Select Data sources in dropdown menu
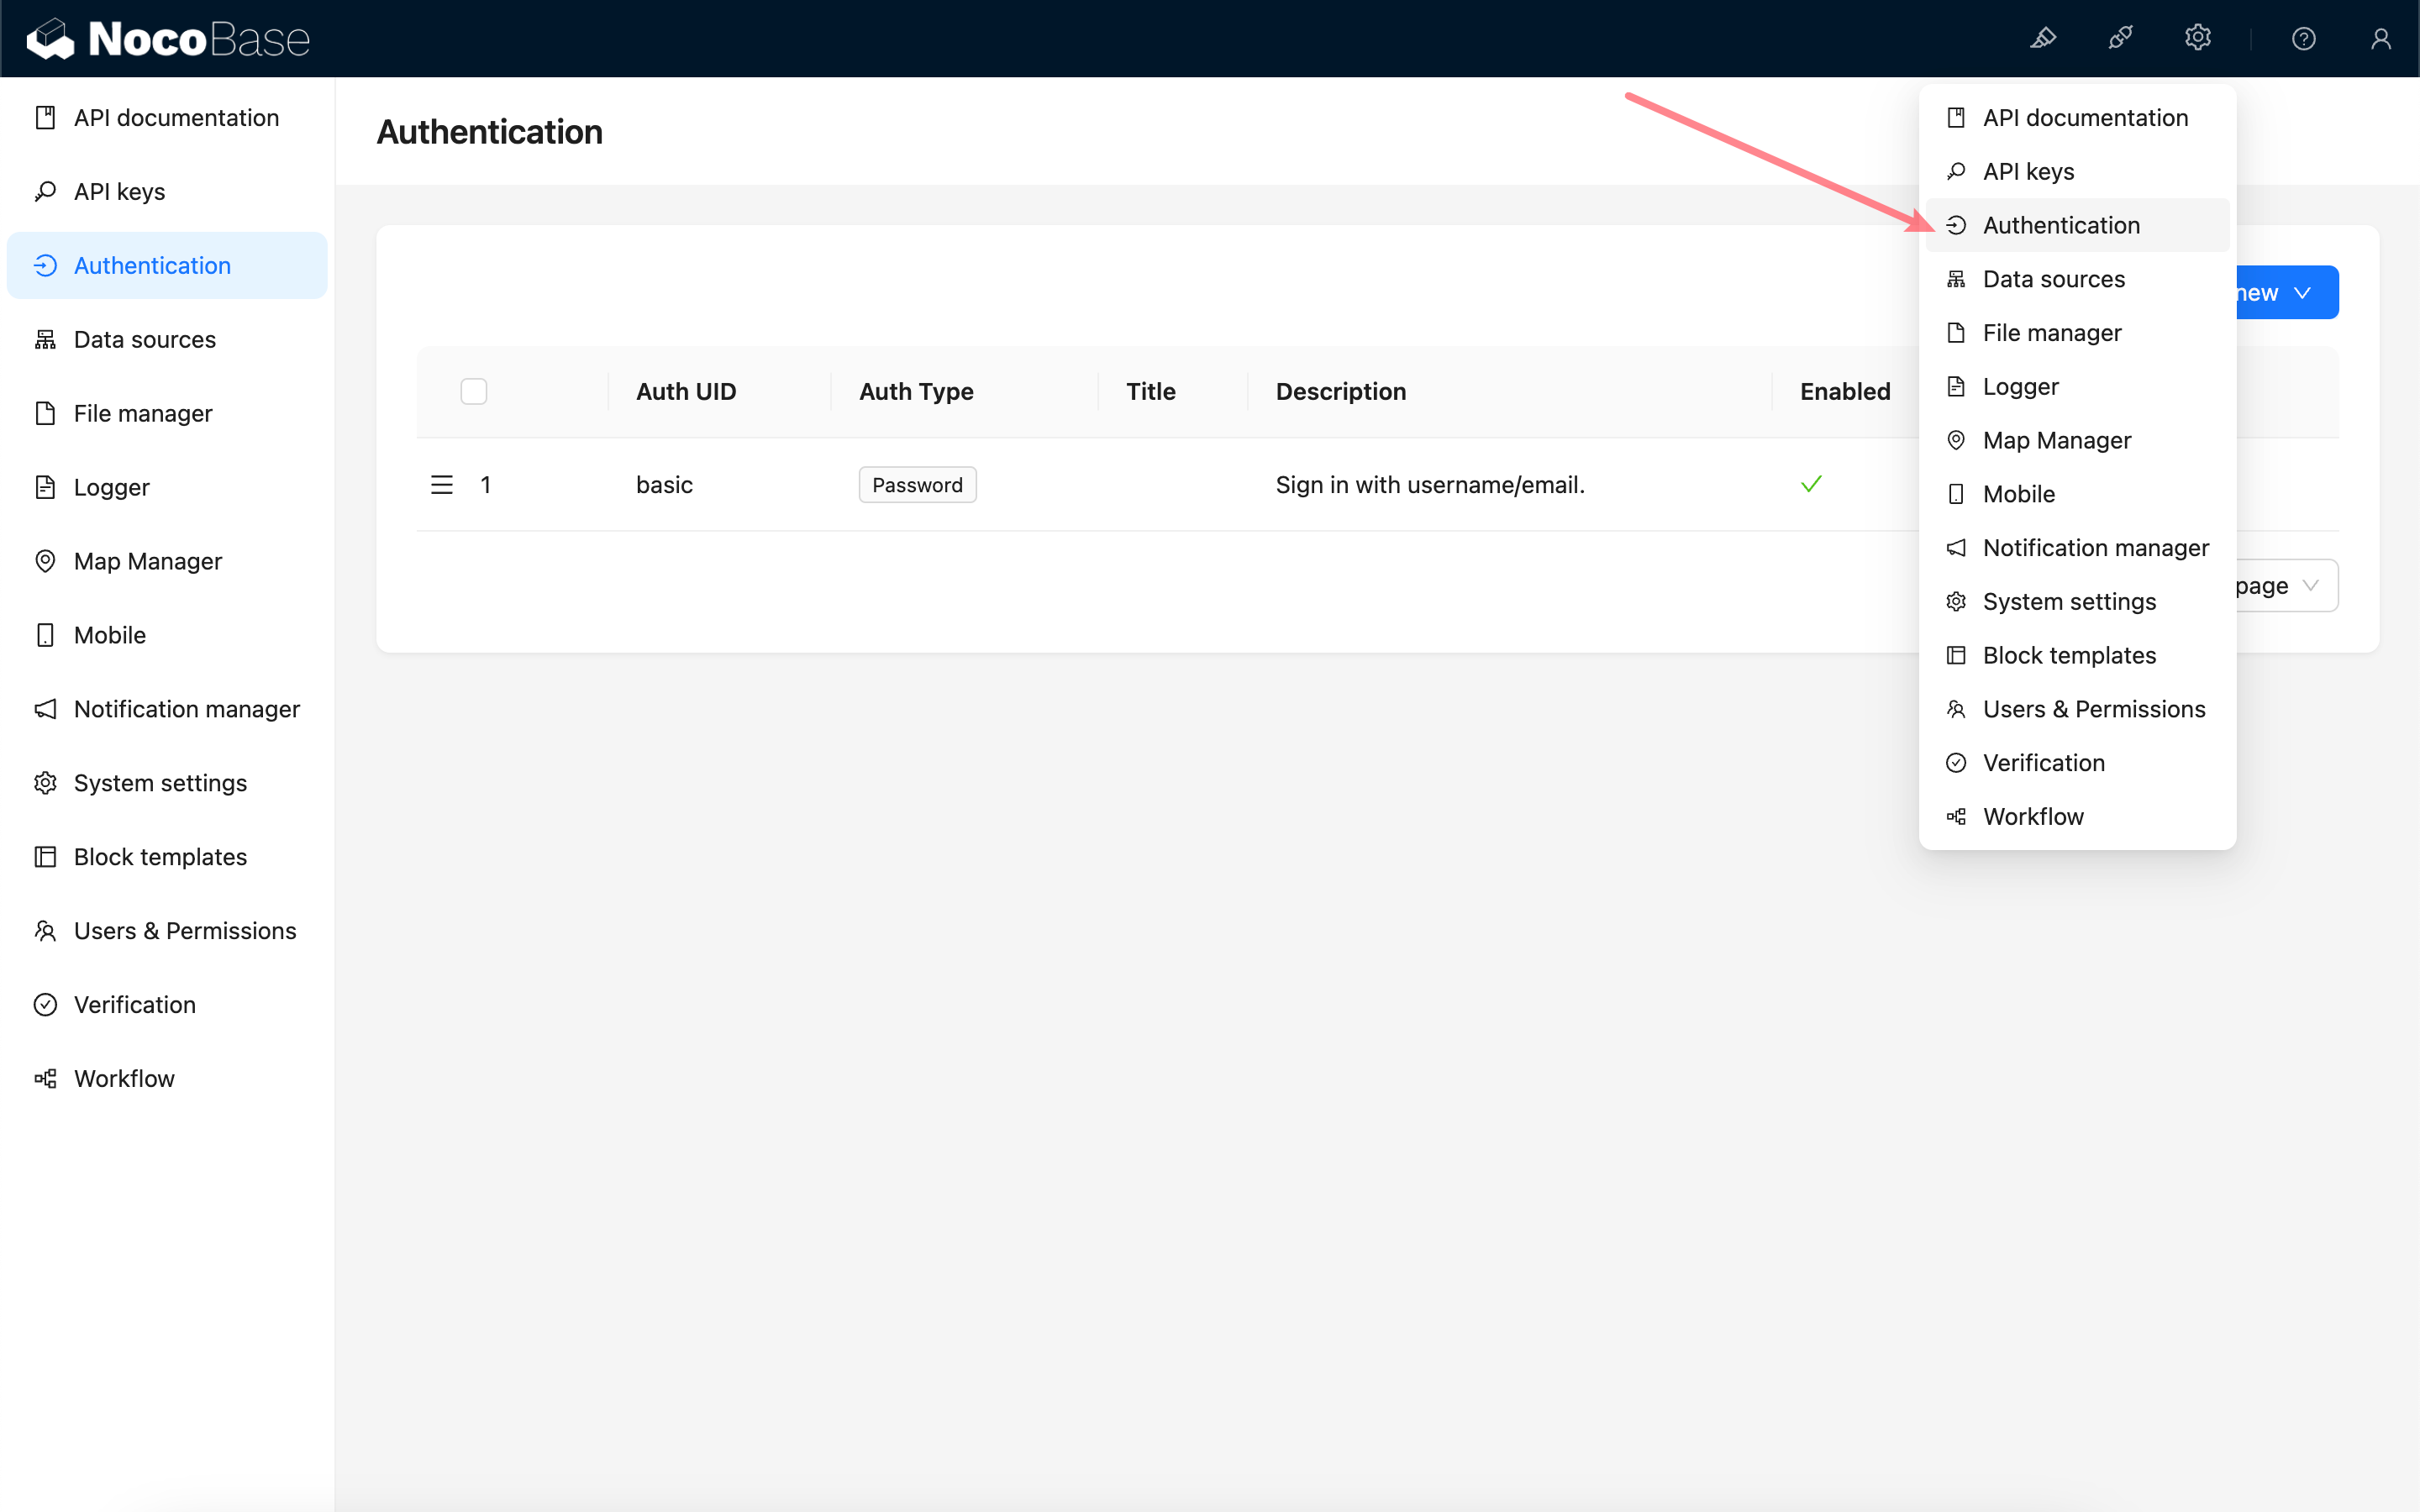2420x1512 pixels. coord(2053,279)
